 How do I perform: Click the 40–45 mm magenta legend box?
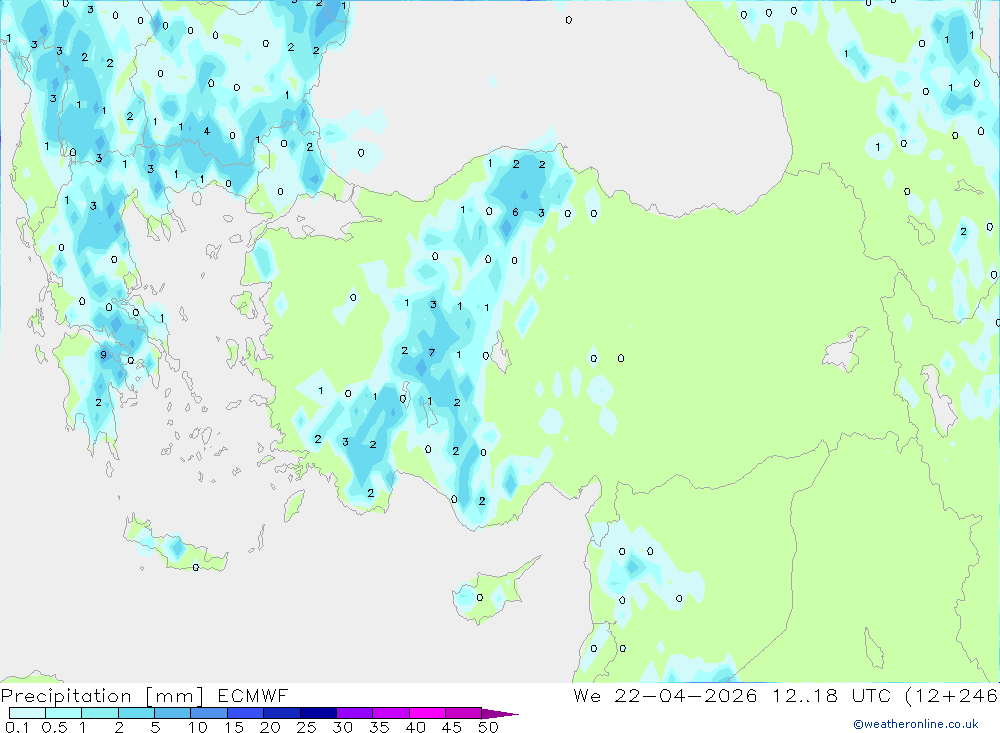tap(427, 713)
